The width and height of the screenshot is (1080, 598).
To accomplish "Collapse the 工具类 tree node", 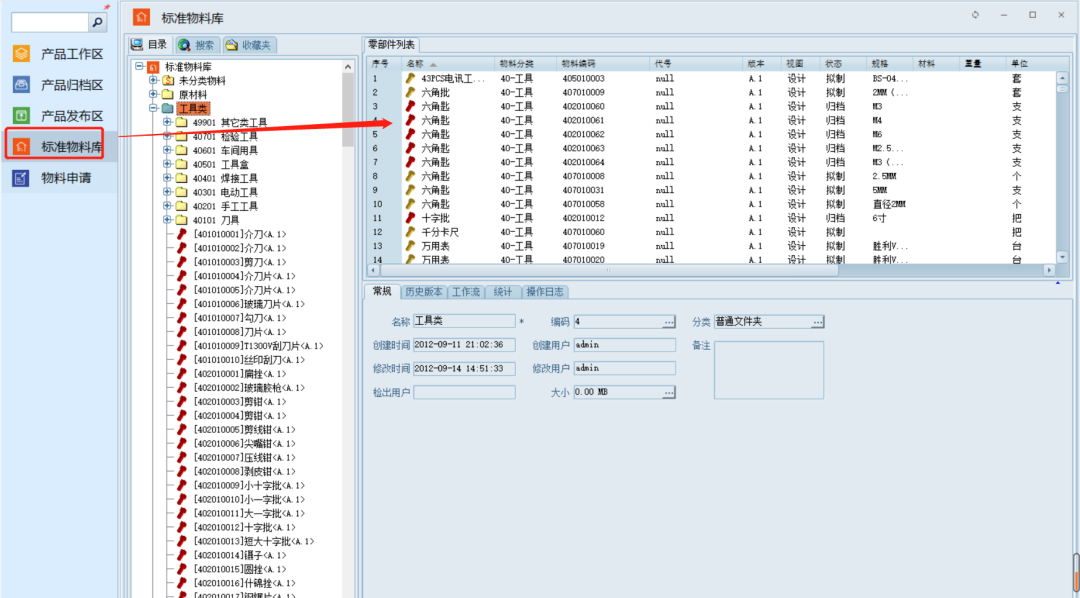I will [x=154, y=108].
